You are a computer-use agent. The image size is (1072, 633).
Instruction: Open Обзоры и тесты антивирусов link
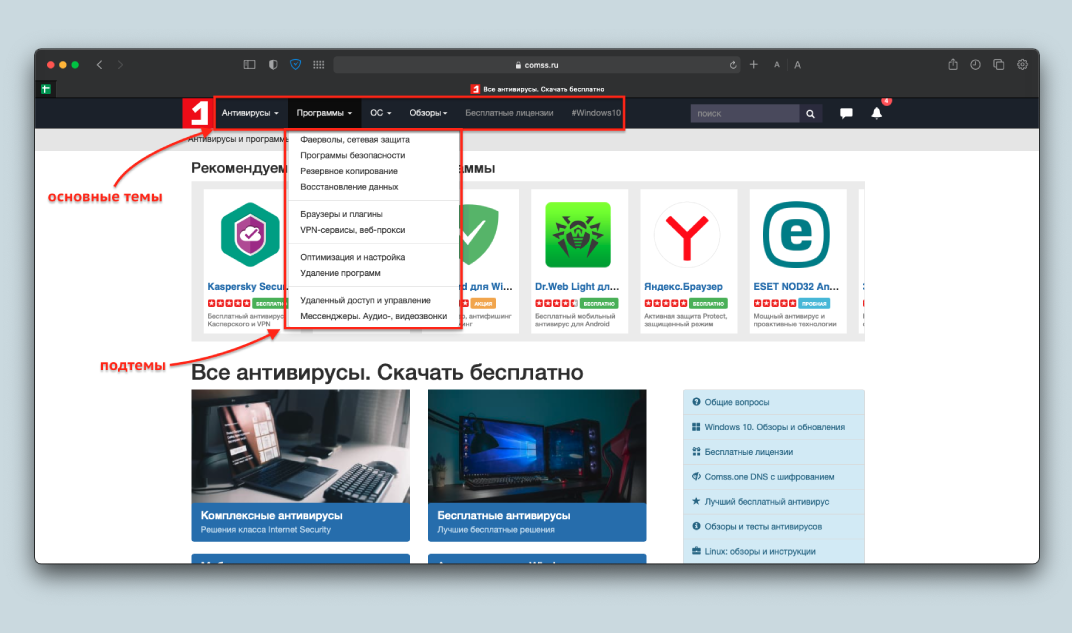773,526
